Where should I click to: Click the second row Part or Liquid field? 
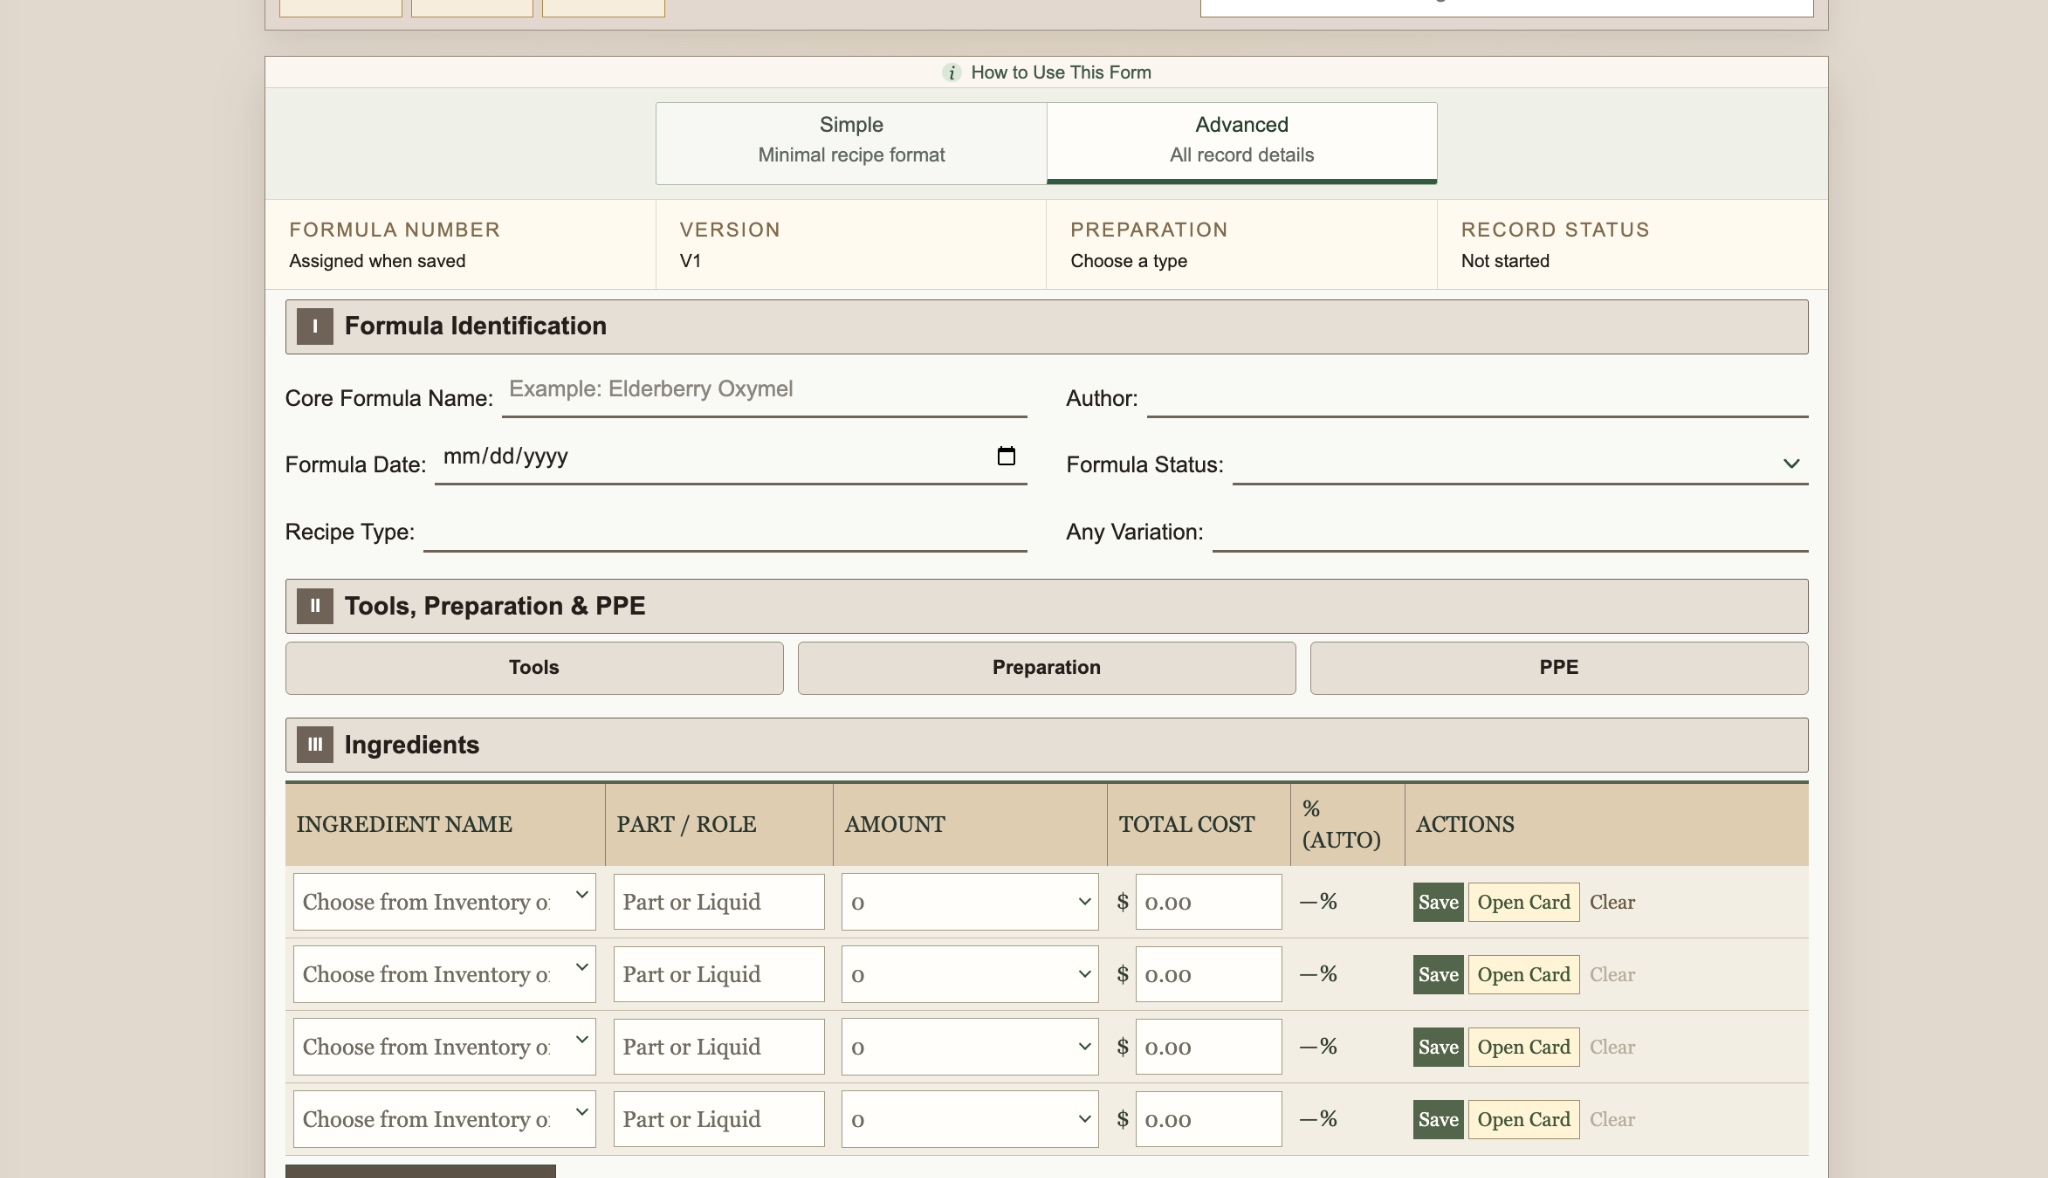719,974
